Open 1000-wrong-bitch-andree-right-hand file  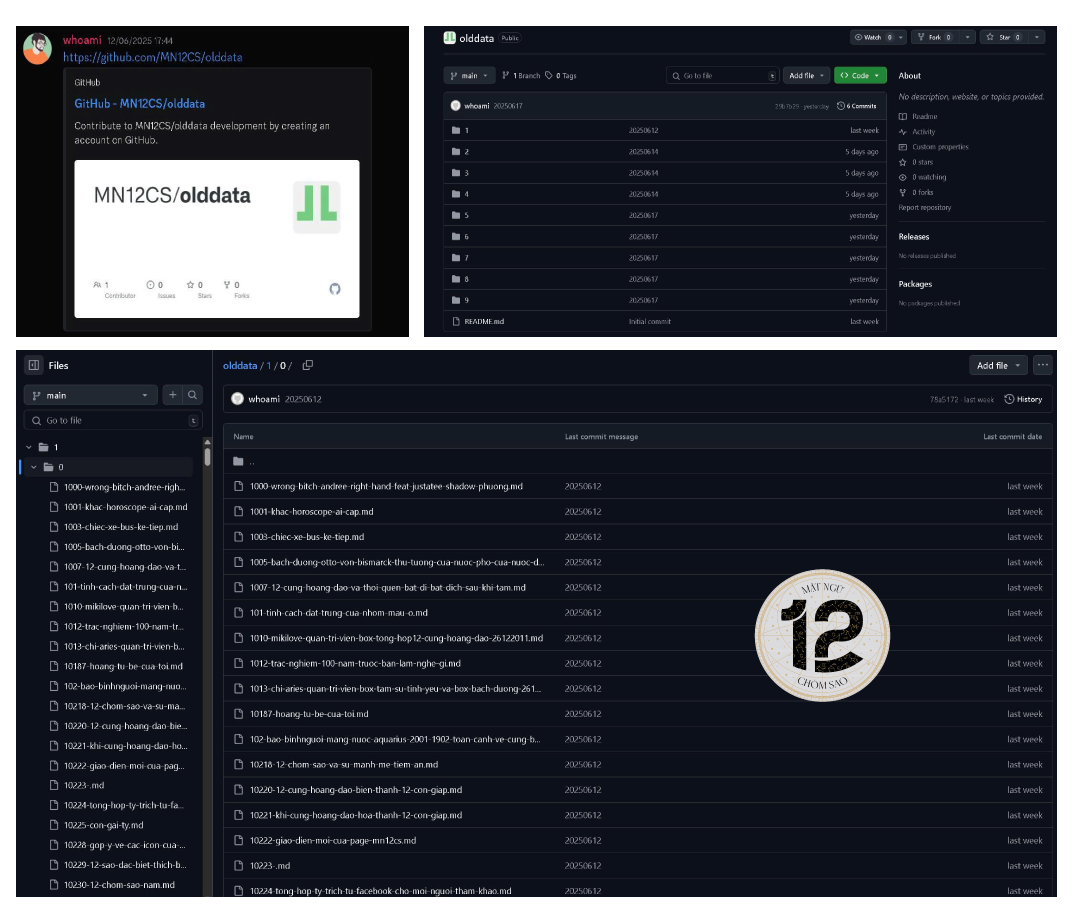[x=386, y=486]
